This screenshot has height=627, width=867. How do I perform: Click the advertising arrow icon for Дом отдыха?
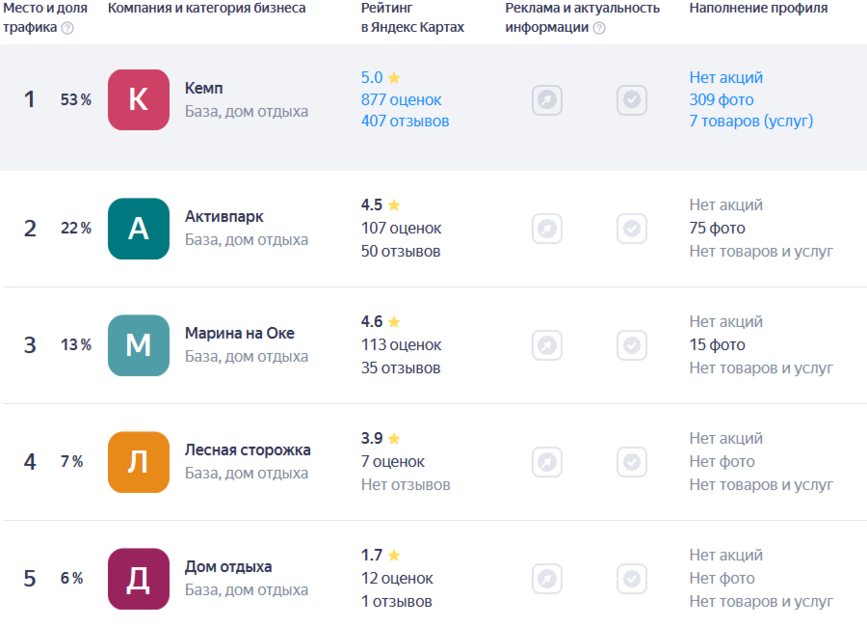click(x=547, y=578)
